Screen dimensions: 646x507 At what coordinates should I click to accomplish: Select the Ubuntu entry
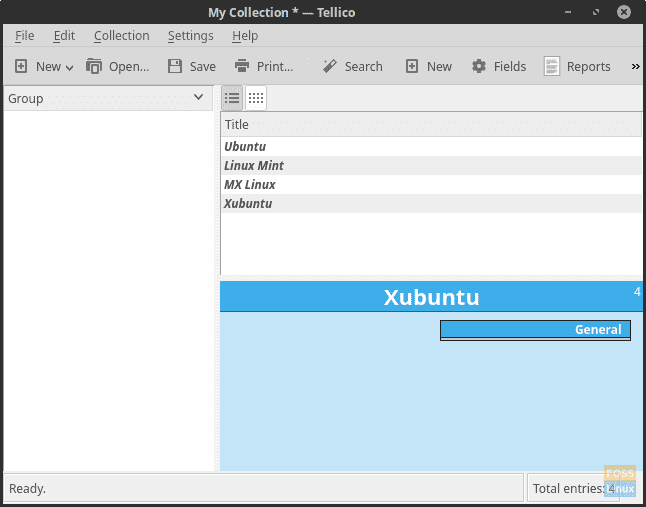(x=431, y=147)
